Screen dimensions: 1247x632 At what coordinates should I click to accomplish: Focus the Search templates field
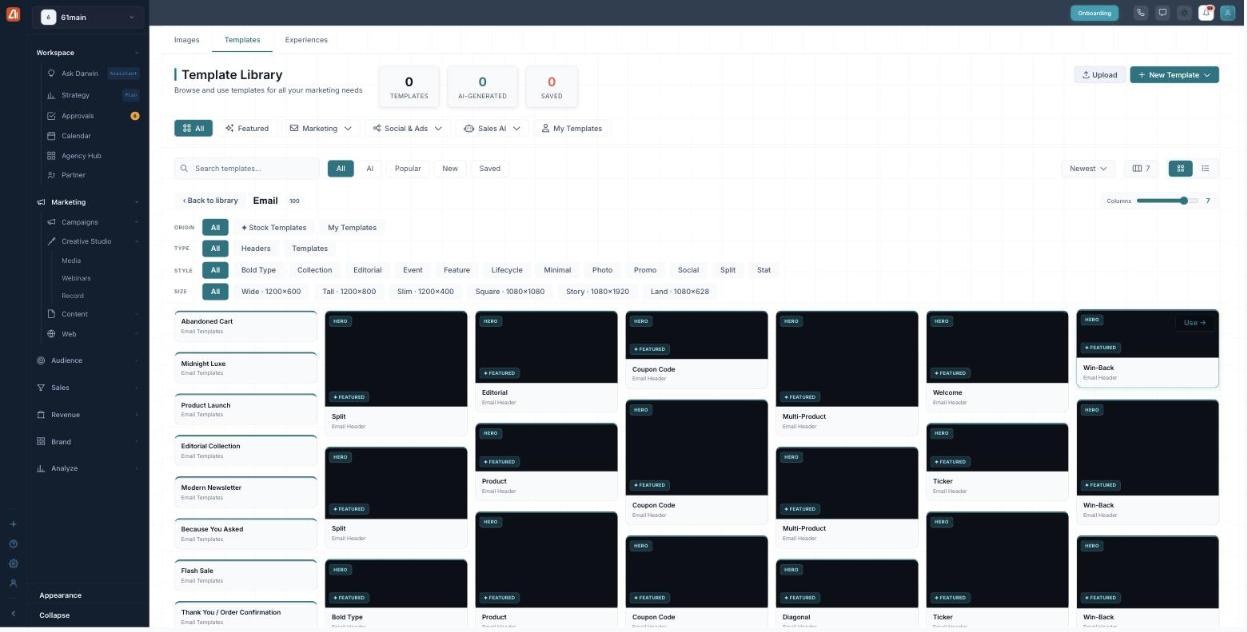[x=247, y=168]
